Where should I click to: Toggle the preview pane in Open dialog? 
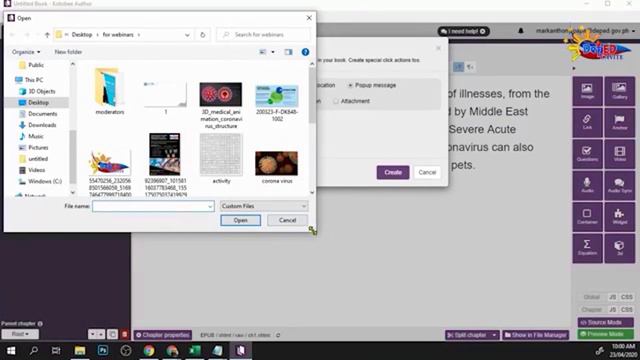[x=288, y=52]
